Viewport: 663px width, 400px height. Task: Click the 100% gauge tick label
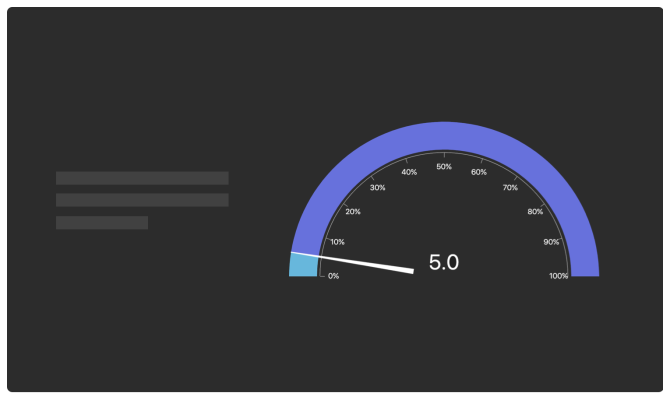(x=559, y=276)
